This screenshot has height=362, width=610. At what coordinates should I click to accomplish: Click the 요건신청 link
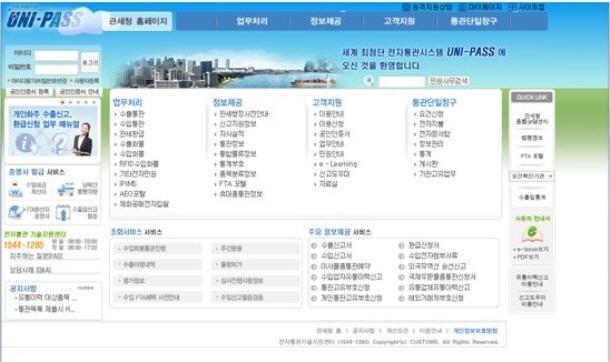pos(431,114)
